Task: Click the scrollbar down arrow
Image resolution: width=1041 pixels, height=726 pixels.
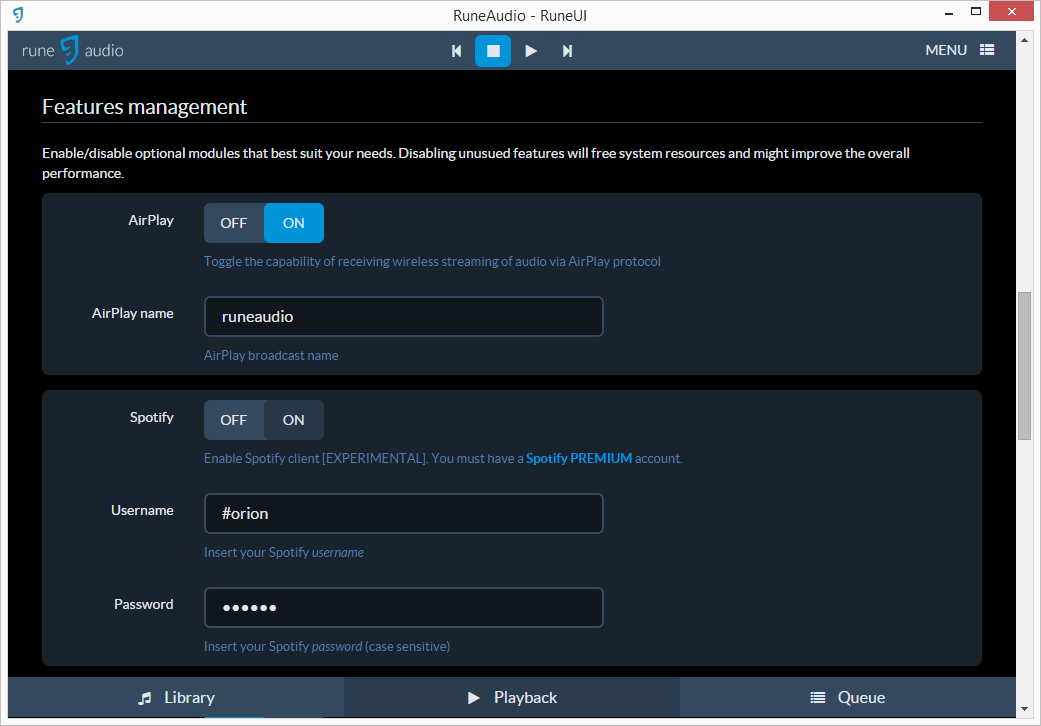Action: click(1024, 709)
